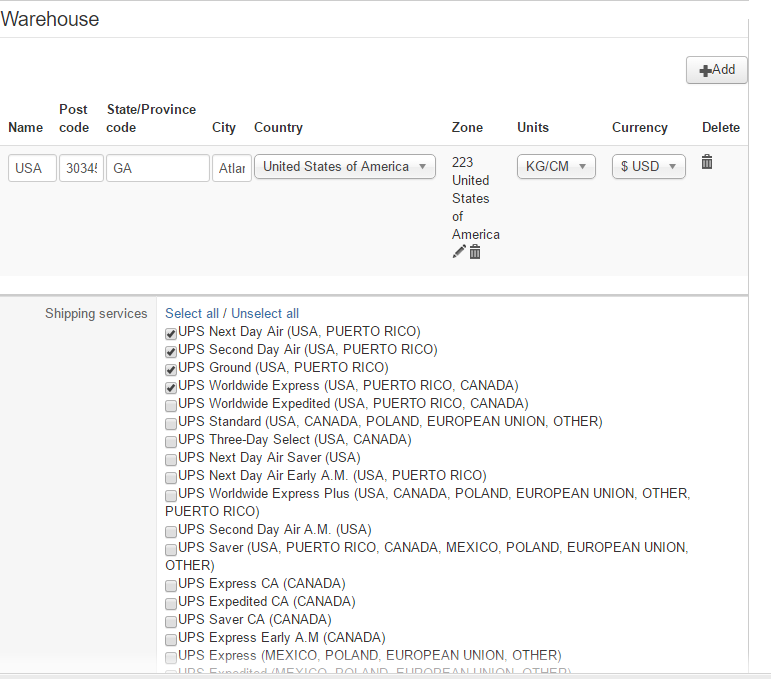Open the KG/CM units dropdown

click(x=556, y=167)
